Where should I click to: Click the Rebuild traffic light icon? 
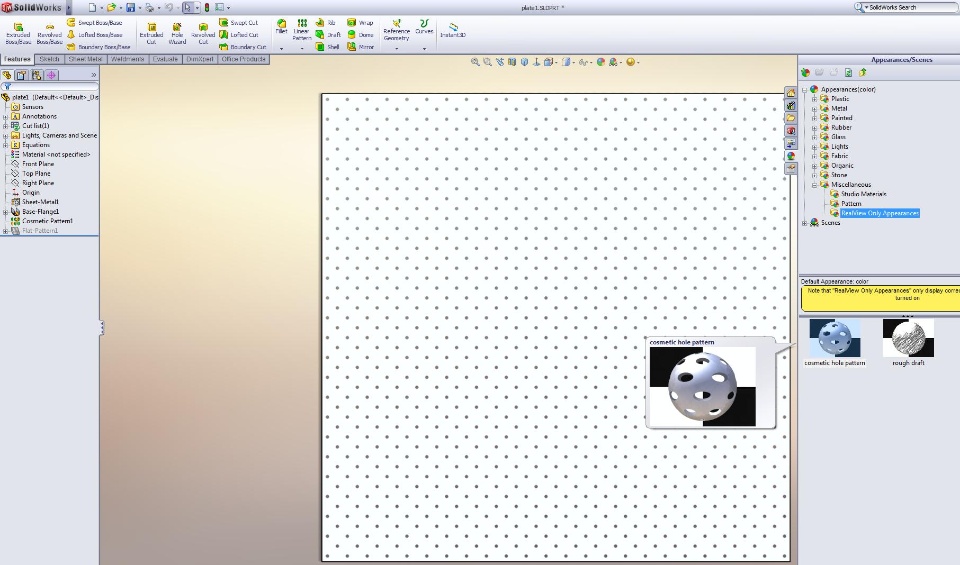click(x=207, y=7)
